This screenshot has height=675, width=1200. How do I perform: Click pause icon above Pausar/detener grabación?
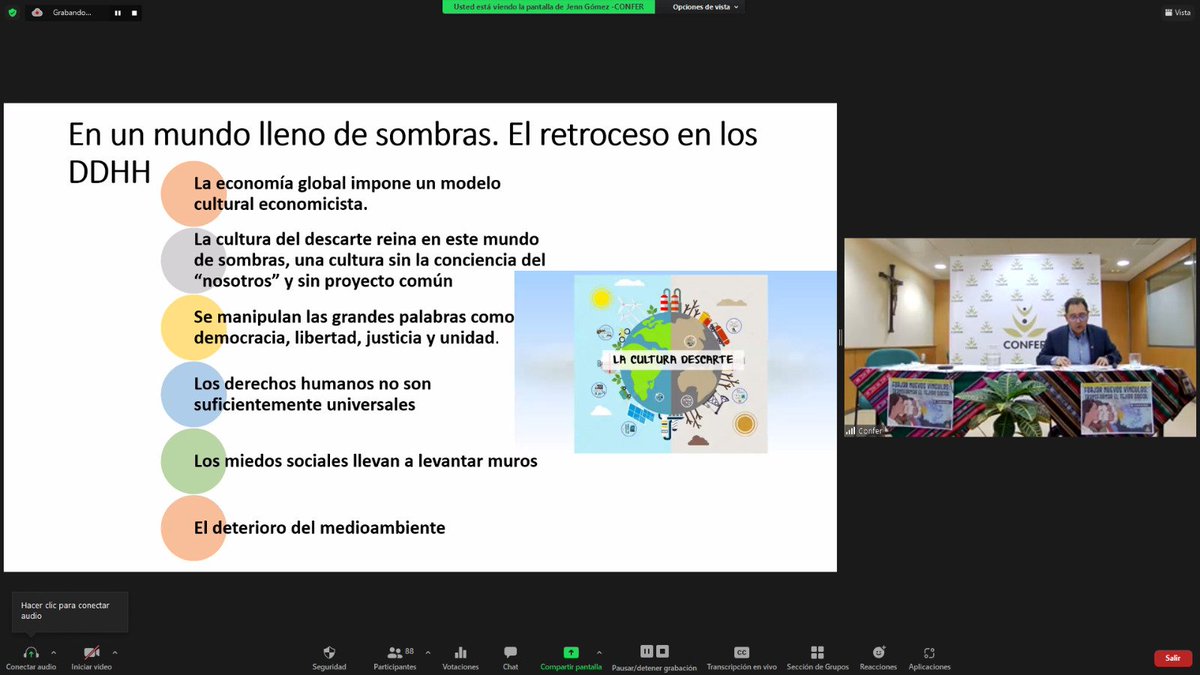pos(646,652)
